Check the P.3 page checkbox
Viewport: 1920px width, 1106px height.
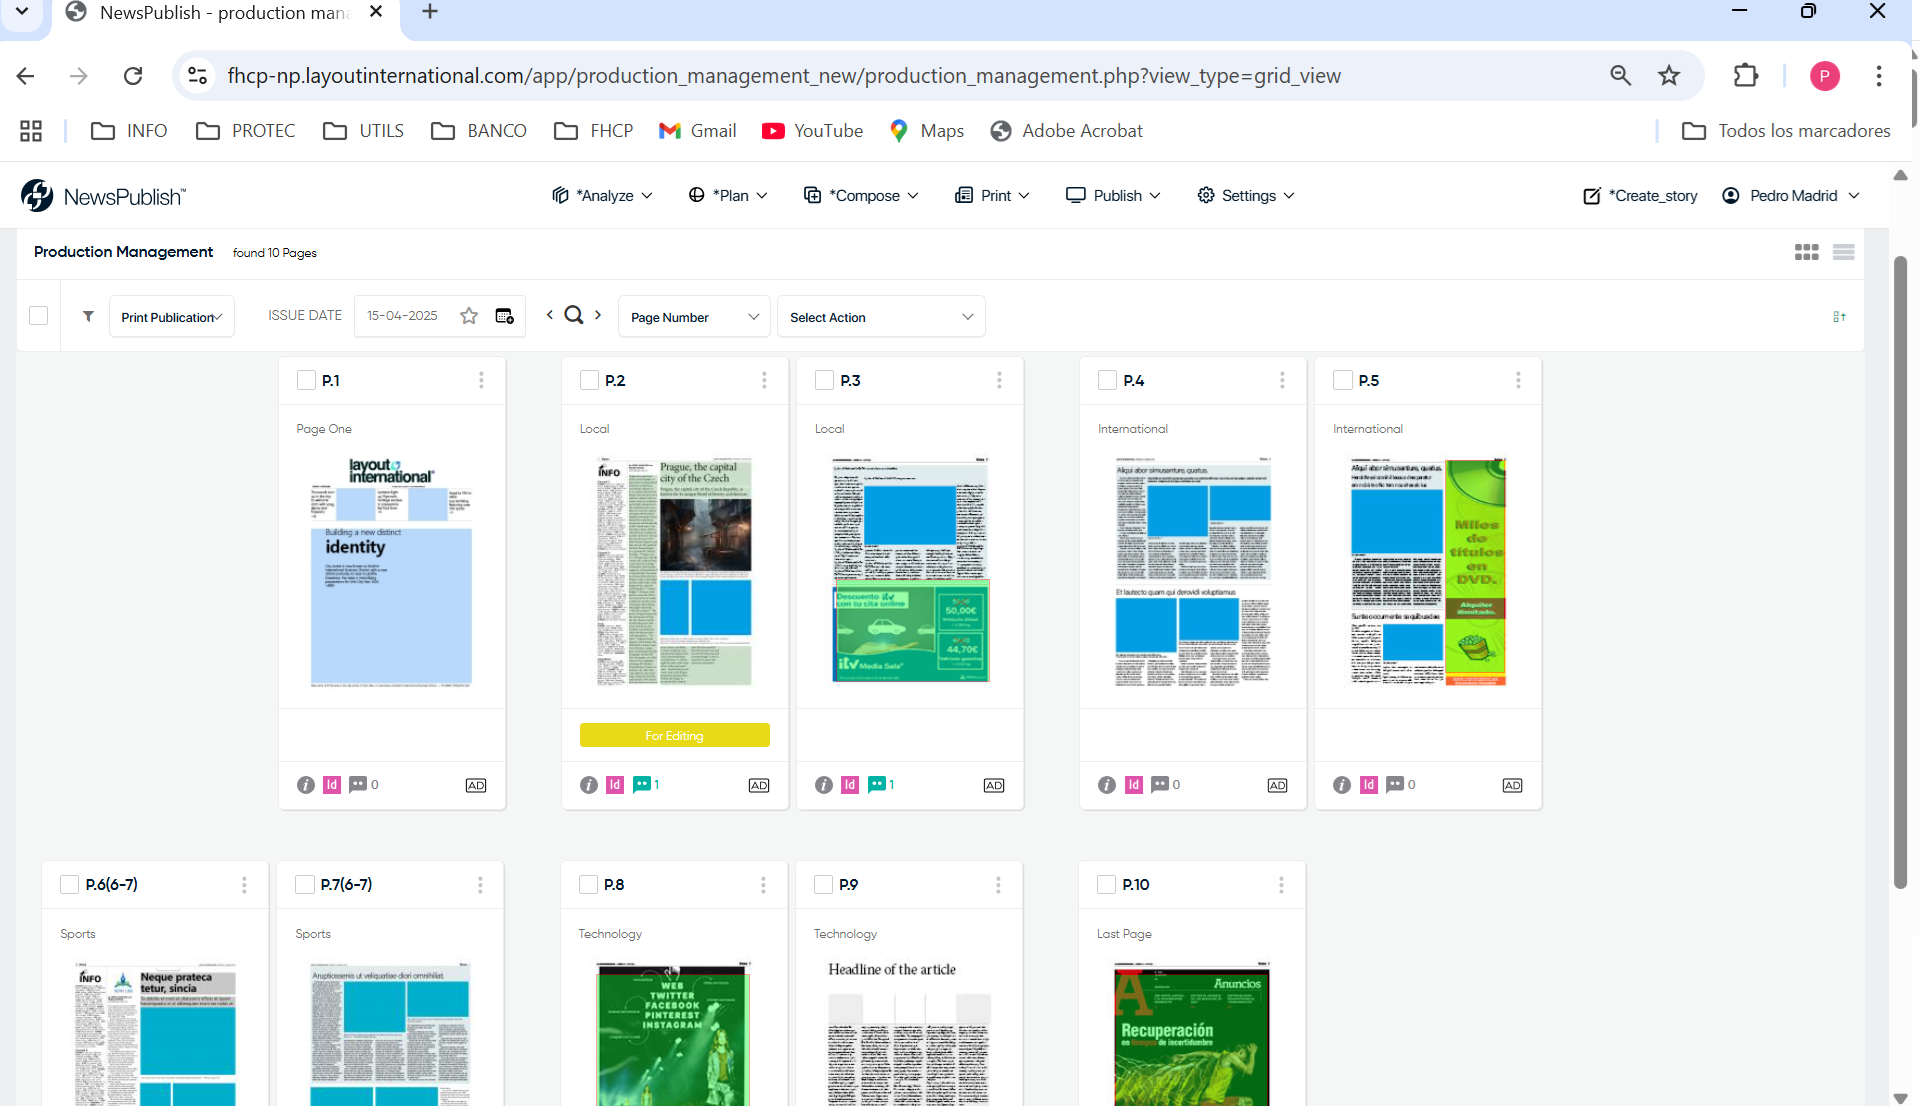[x=825, y=380]
